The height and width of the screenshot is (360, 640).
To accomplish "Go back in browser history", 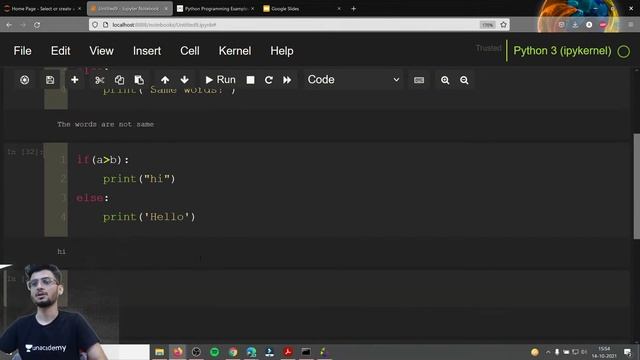I will point(9,25).
